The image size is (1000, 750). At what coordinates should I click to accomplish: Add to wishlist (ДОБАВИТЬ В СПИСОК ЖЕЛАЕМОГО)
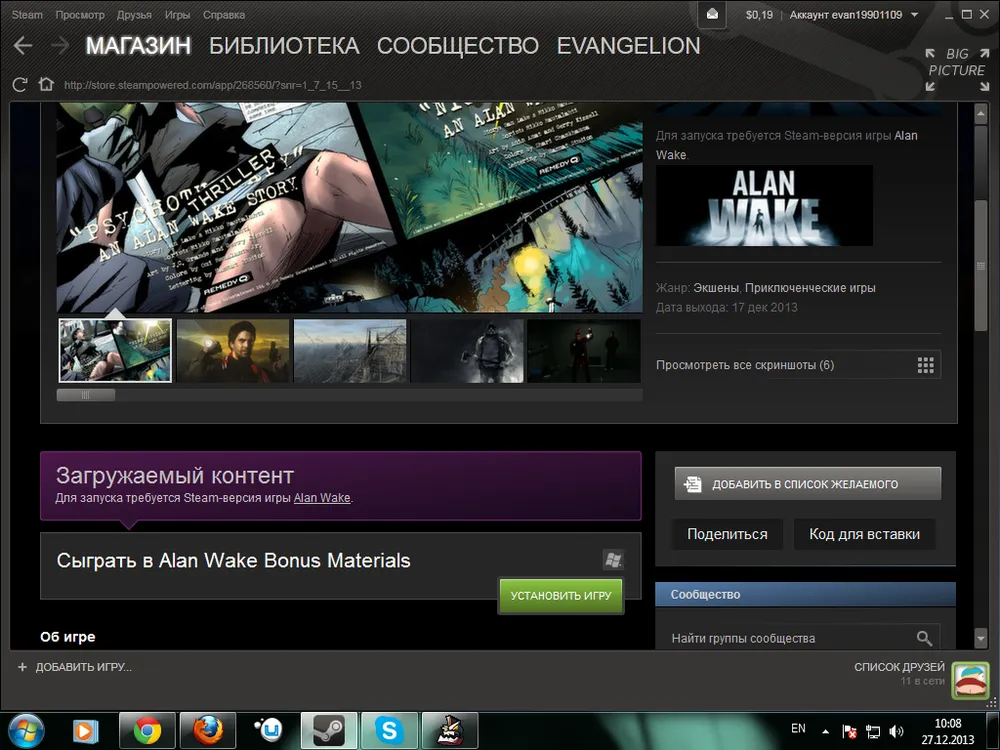click(x=807, y=484)
